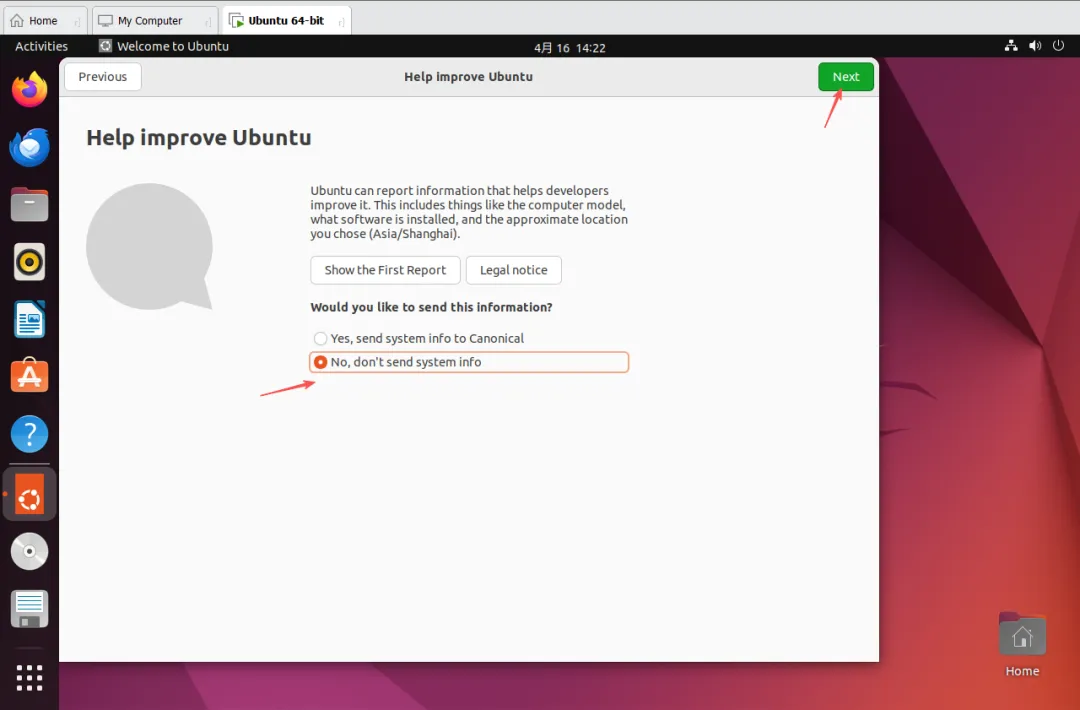Image resolution: width=1080 pixels, height=710 pixels.
Task: Click the Welcome to Ubuntu app menu
Action: (x=164, y=46)
